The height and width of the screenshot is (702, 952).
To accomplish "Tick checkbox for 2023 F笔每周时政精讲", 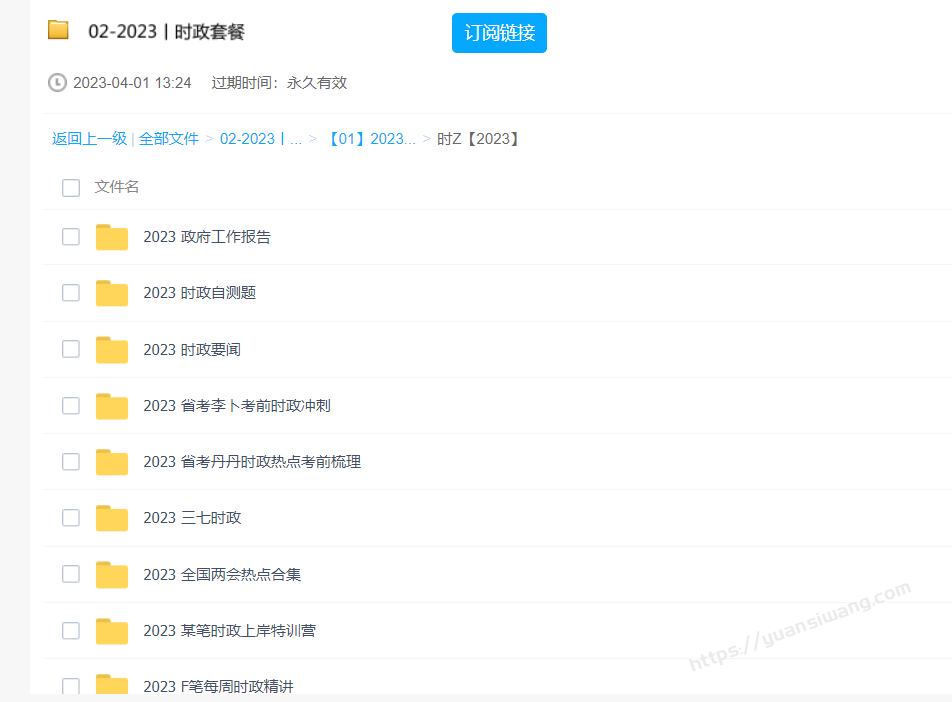I will pos(71,686).
